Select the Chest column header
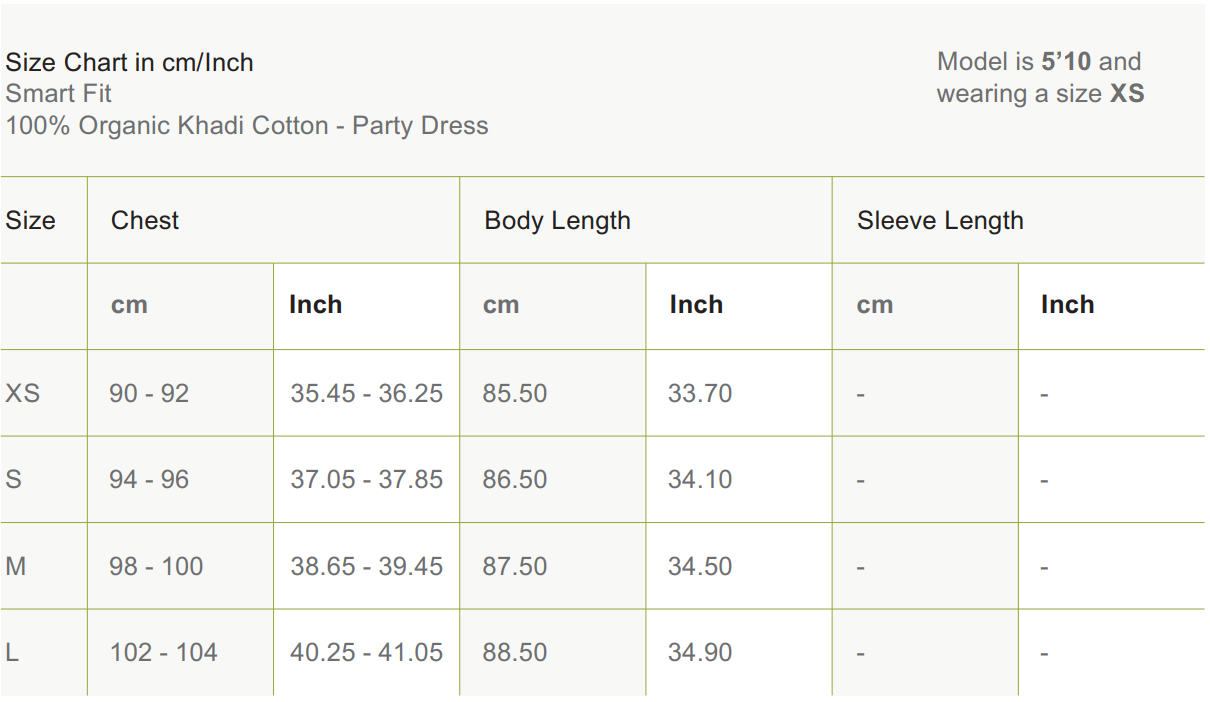The height and width of the screenshot is (702, 1210). [x=145, y=221]
